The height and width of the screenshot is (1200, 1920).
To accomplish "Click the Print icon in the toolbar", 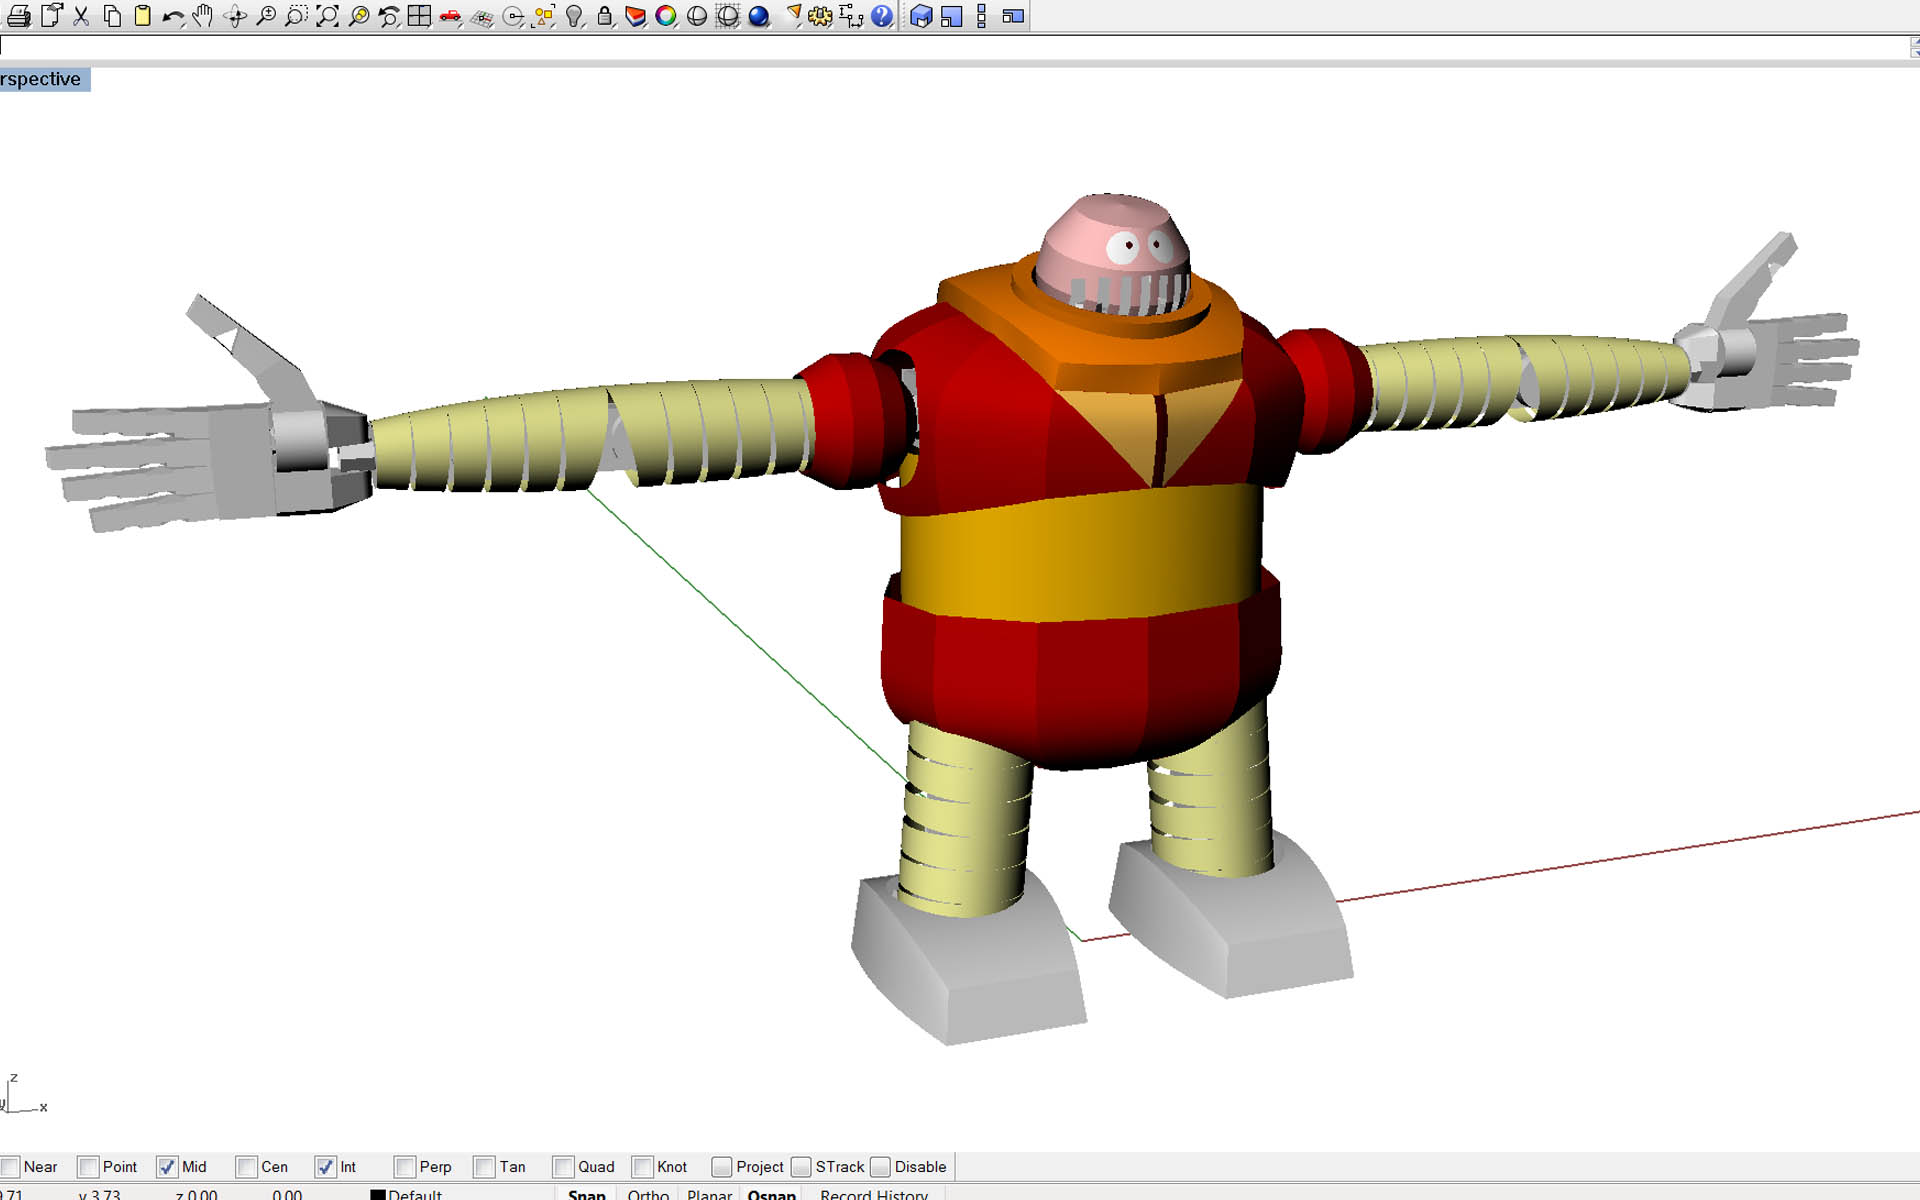I will pos(19,16).
